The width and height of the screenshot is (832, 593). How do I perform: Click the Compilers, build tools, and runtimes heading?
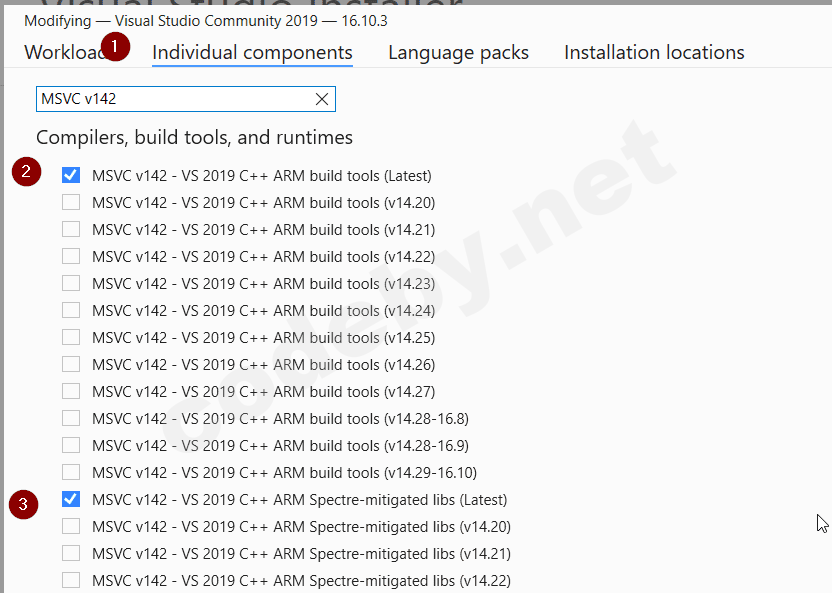coord(194,137)
